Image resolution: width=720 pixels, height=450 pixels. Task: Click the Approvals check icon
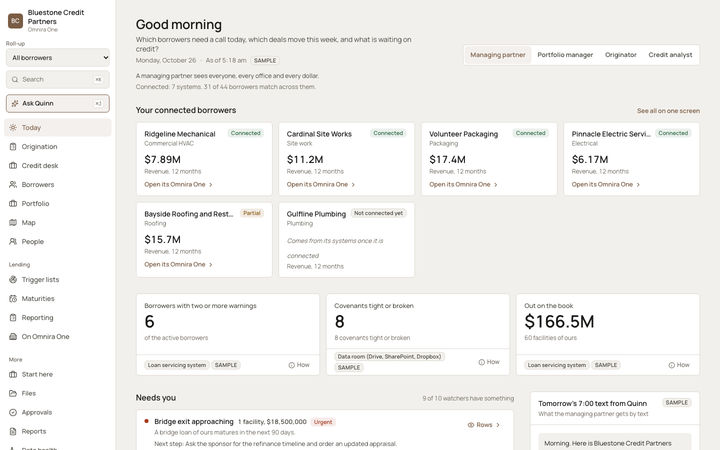pos(13,412)
